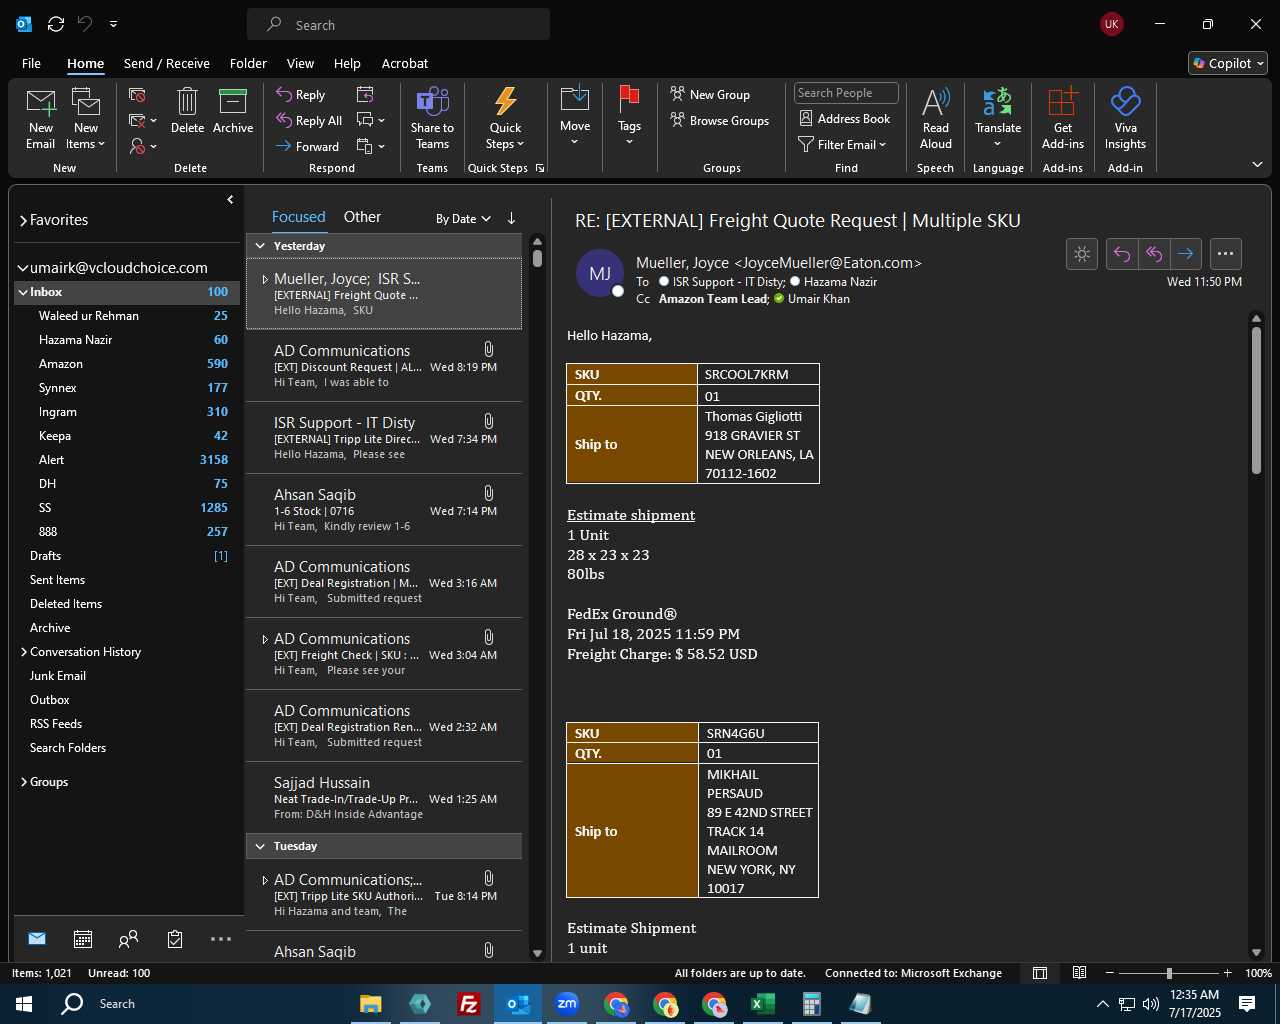Switch to Send / Receive tab

click(167, 63)
